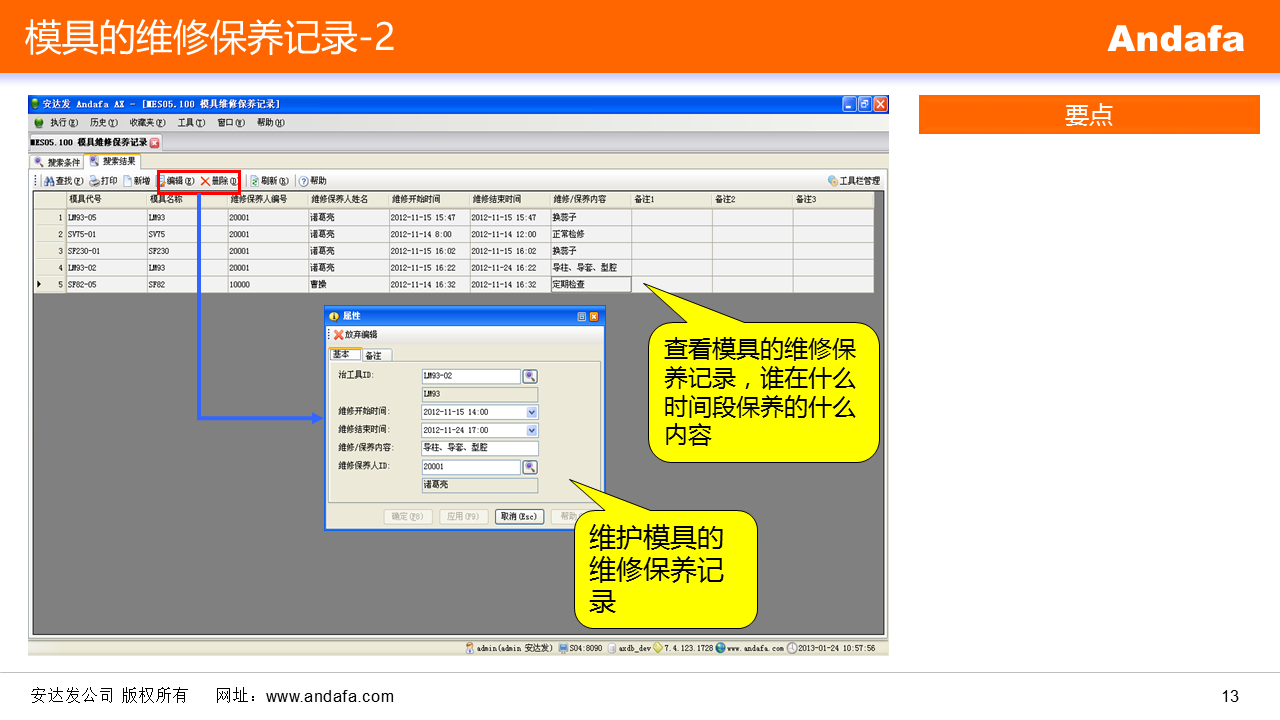Click the 打印 (Print) toolbar icon
The height and width of the screenshot is (720, 1280).
click(94, 181)
